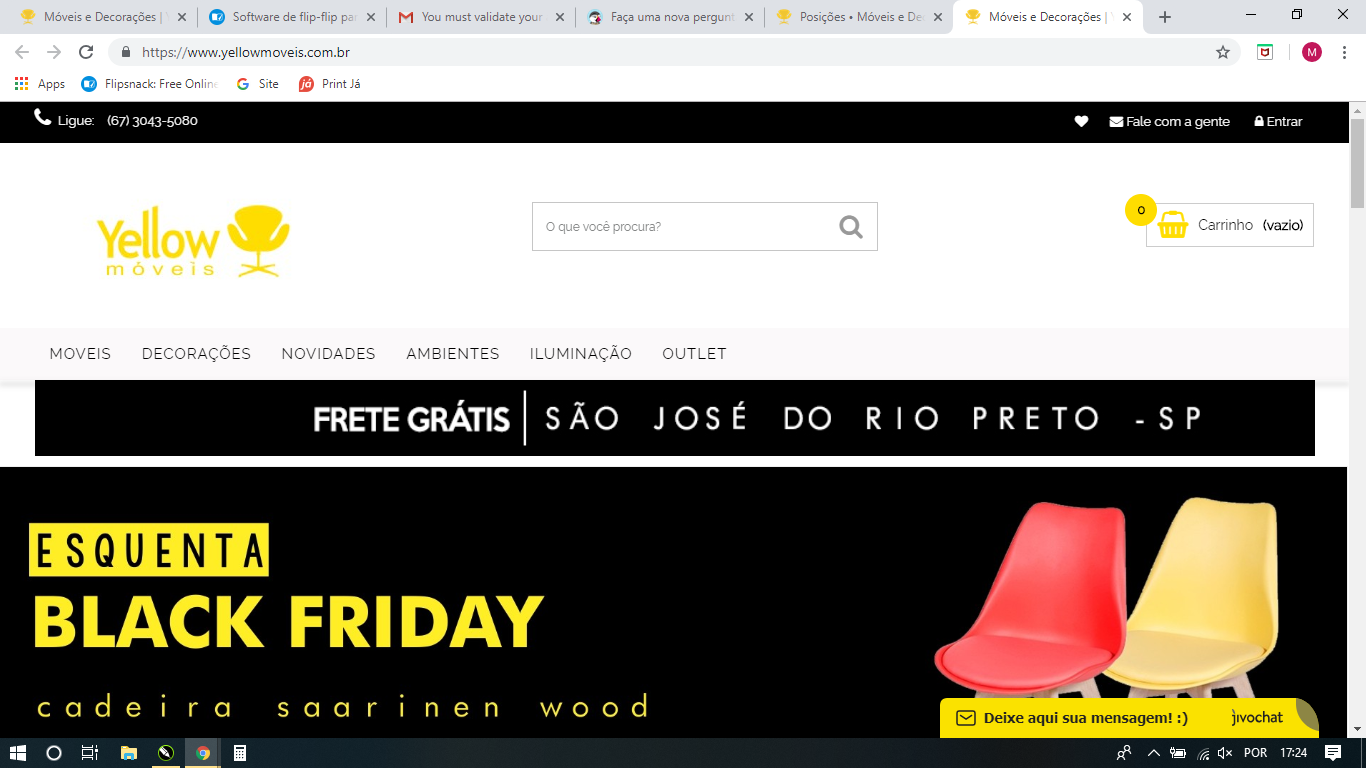Image resolution: width=1366 pixels, height=768 pixels.
Task: Bookmark page with the star icon
Action: point(1223,52)
